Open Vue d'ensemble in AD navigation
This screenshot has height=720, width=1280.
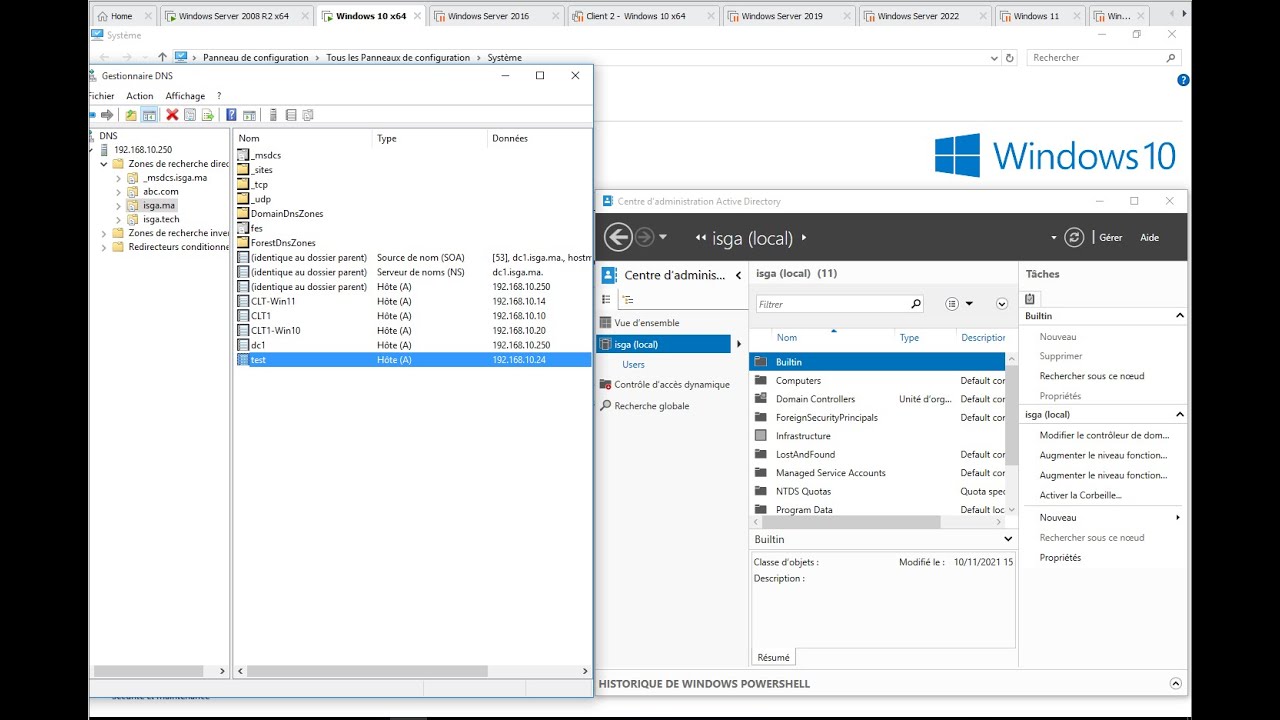(646, 323)
